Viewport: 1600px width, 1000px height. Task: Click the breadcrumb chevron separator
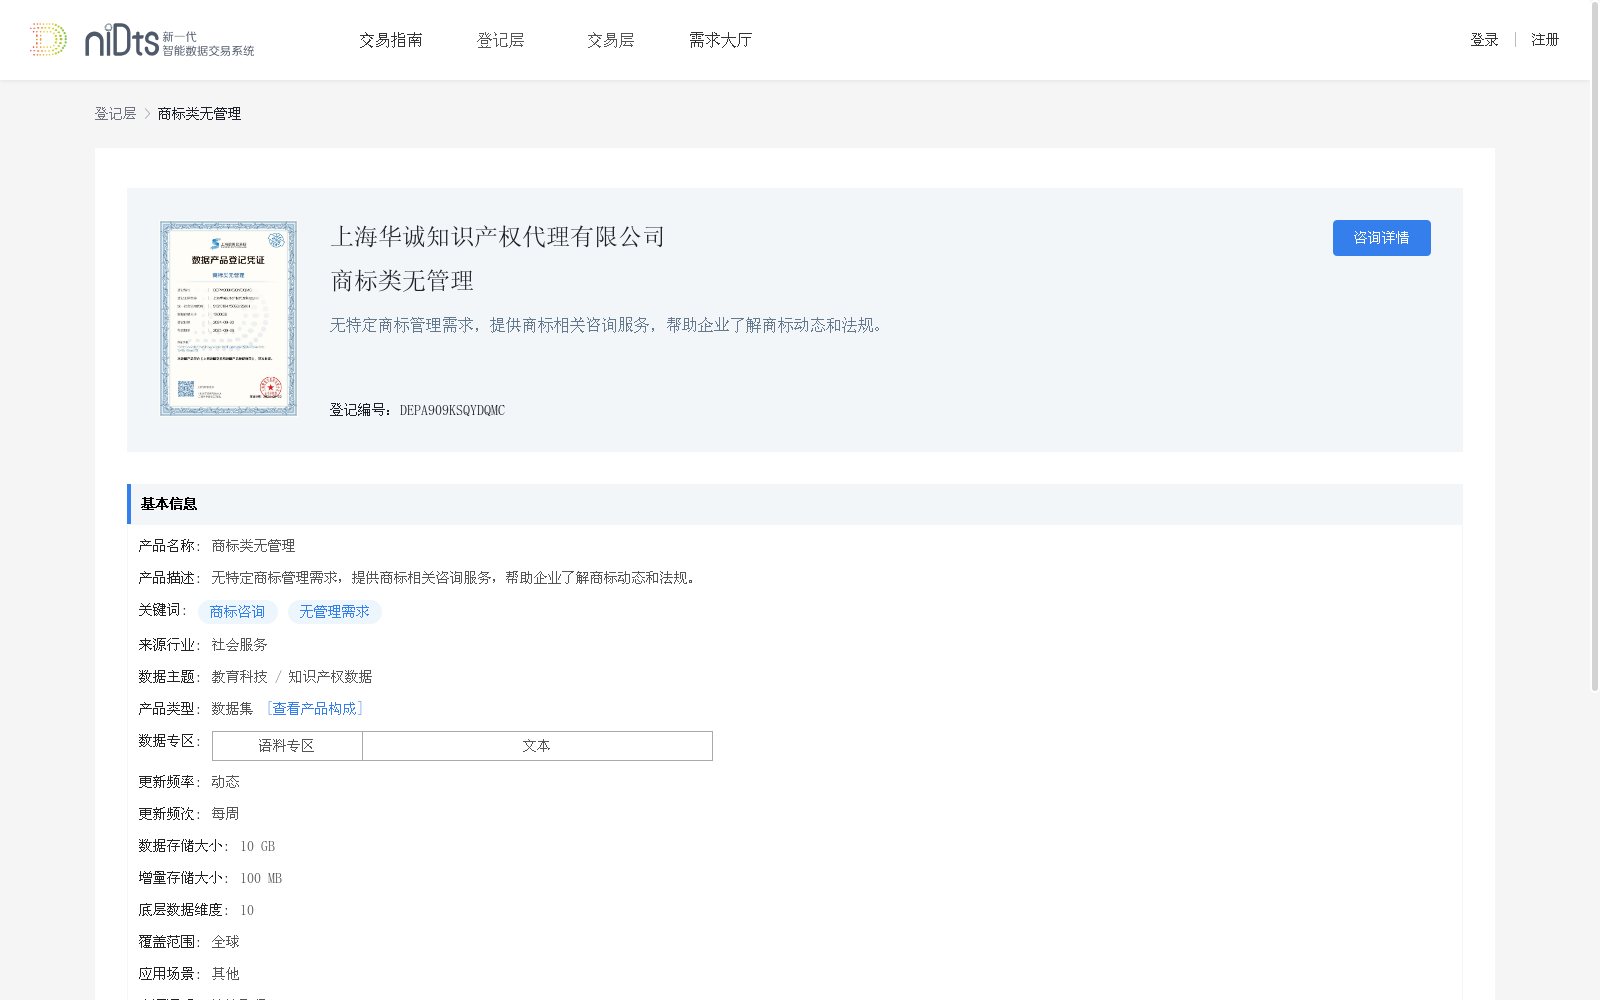pyautogui.click(x=147, y=114)
